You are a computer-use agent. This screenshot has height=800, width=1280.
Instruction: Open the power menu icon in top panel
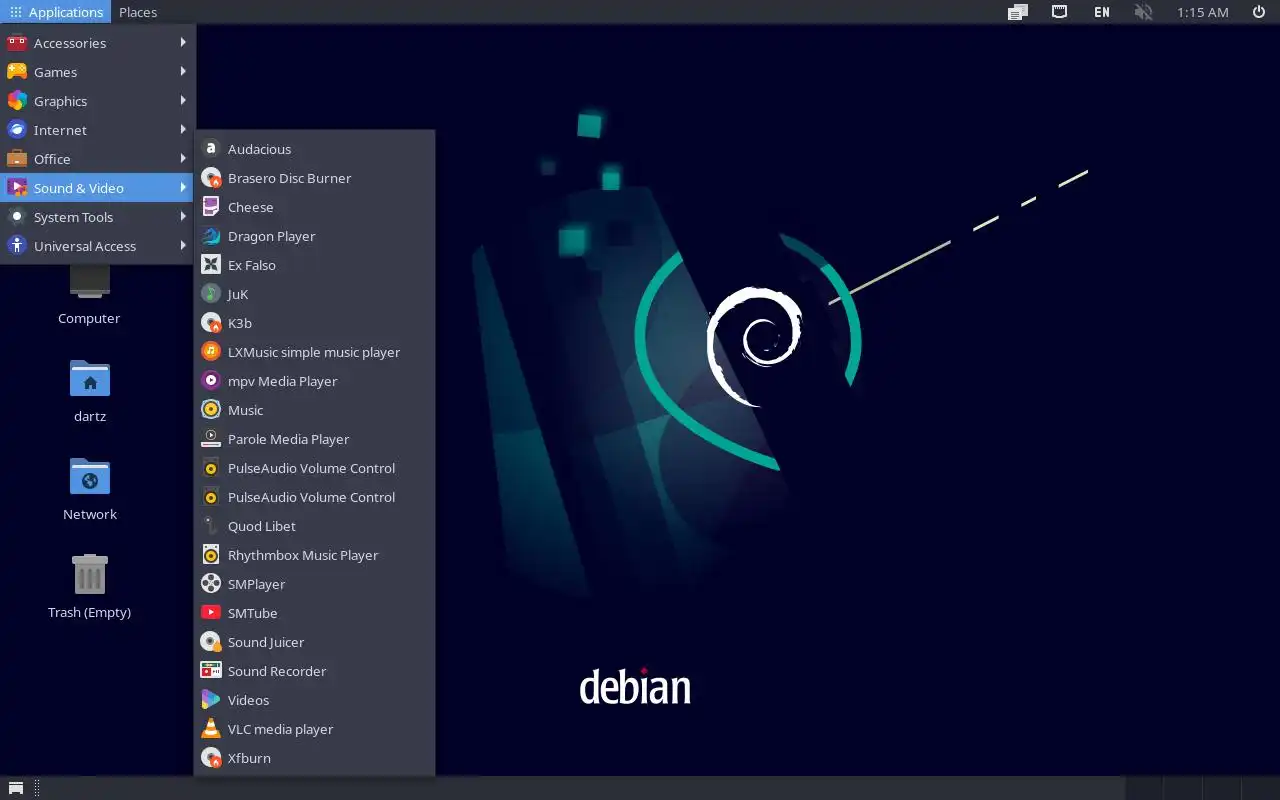[1259, 12]
